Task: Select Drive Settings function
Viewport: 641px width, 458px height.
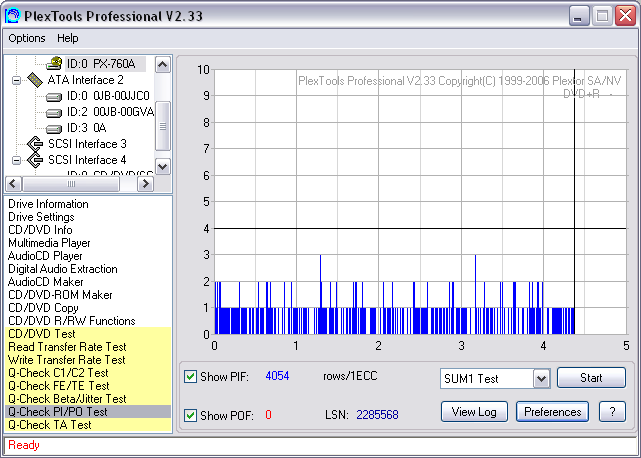Action: tap(41, 217)
